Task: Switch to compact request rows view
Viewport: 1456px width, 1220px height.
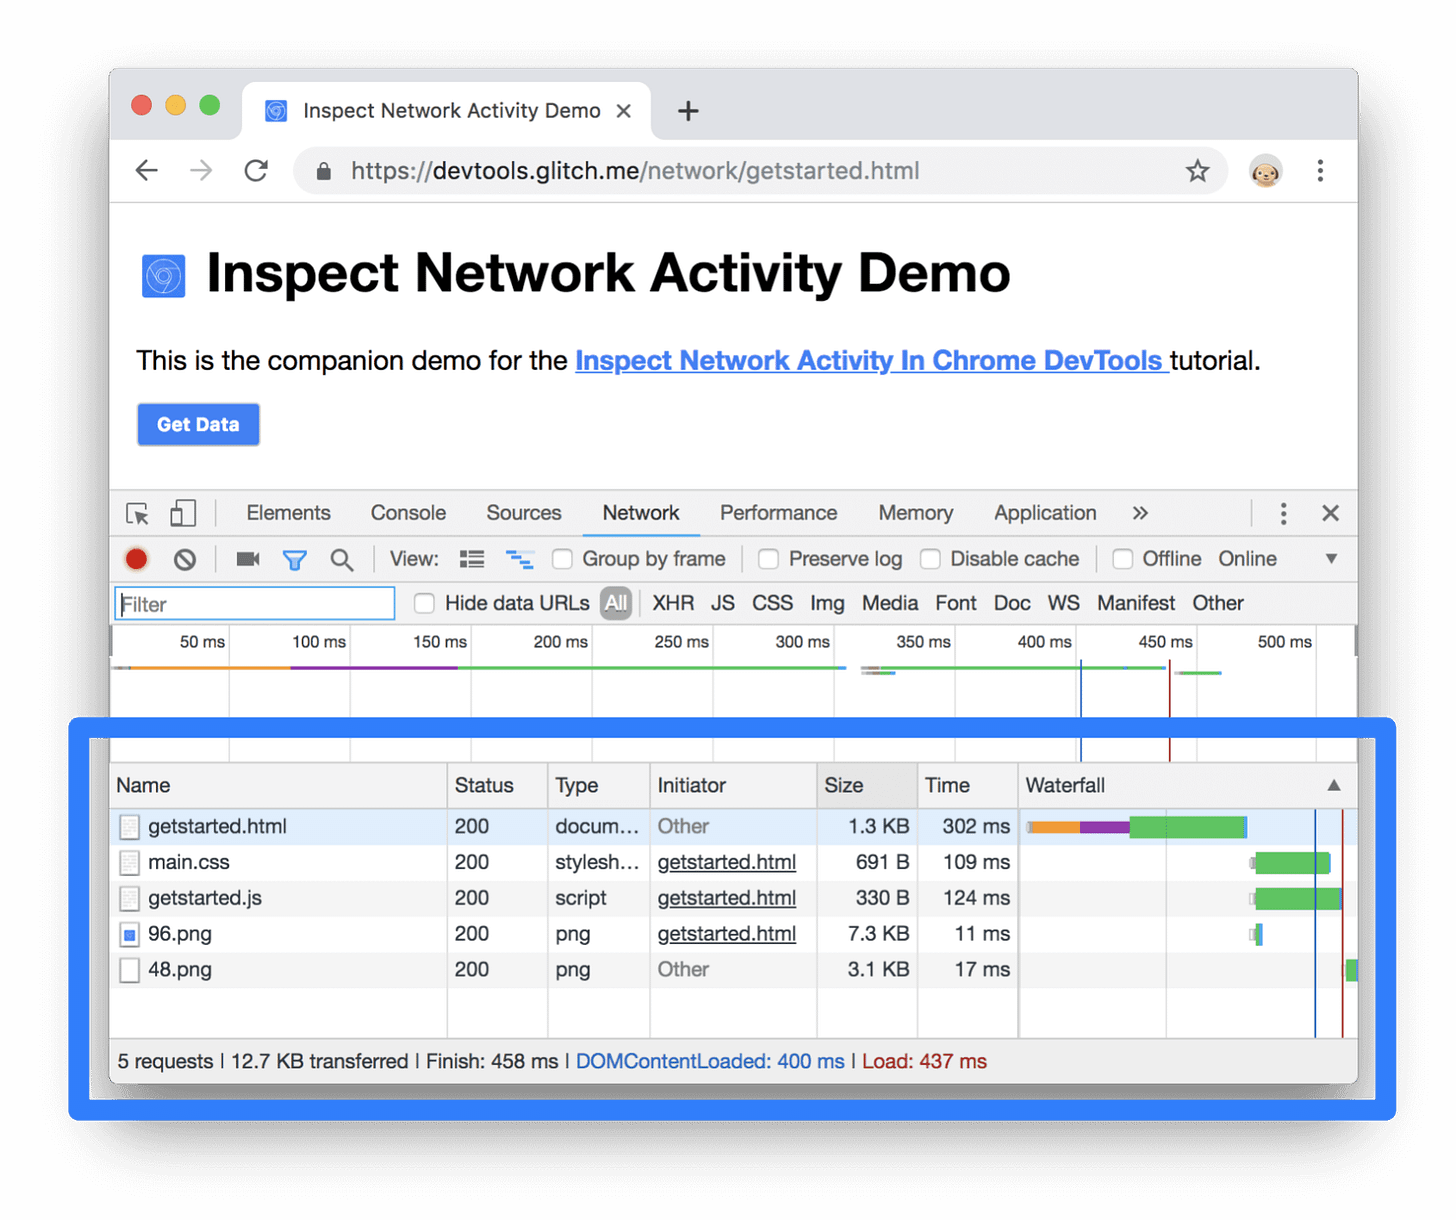Action: coord(471,559)
